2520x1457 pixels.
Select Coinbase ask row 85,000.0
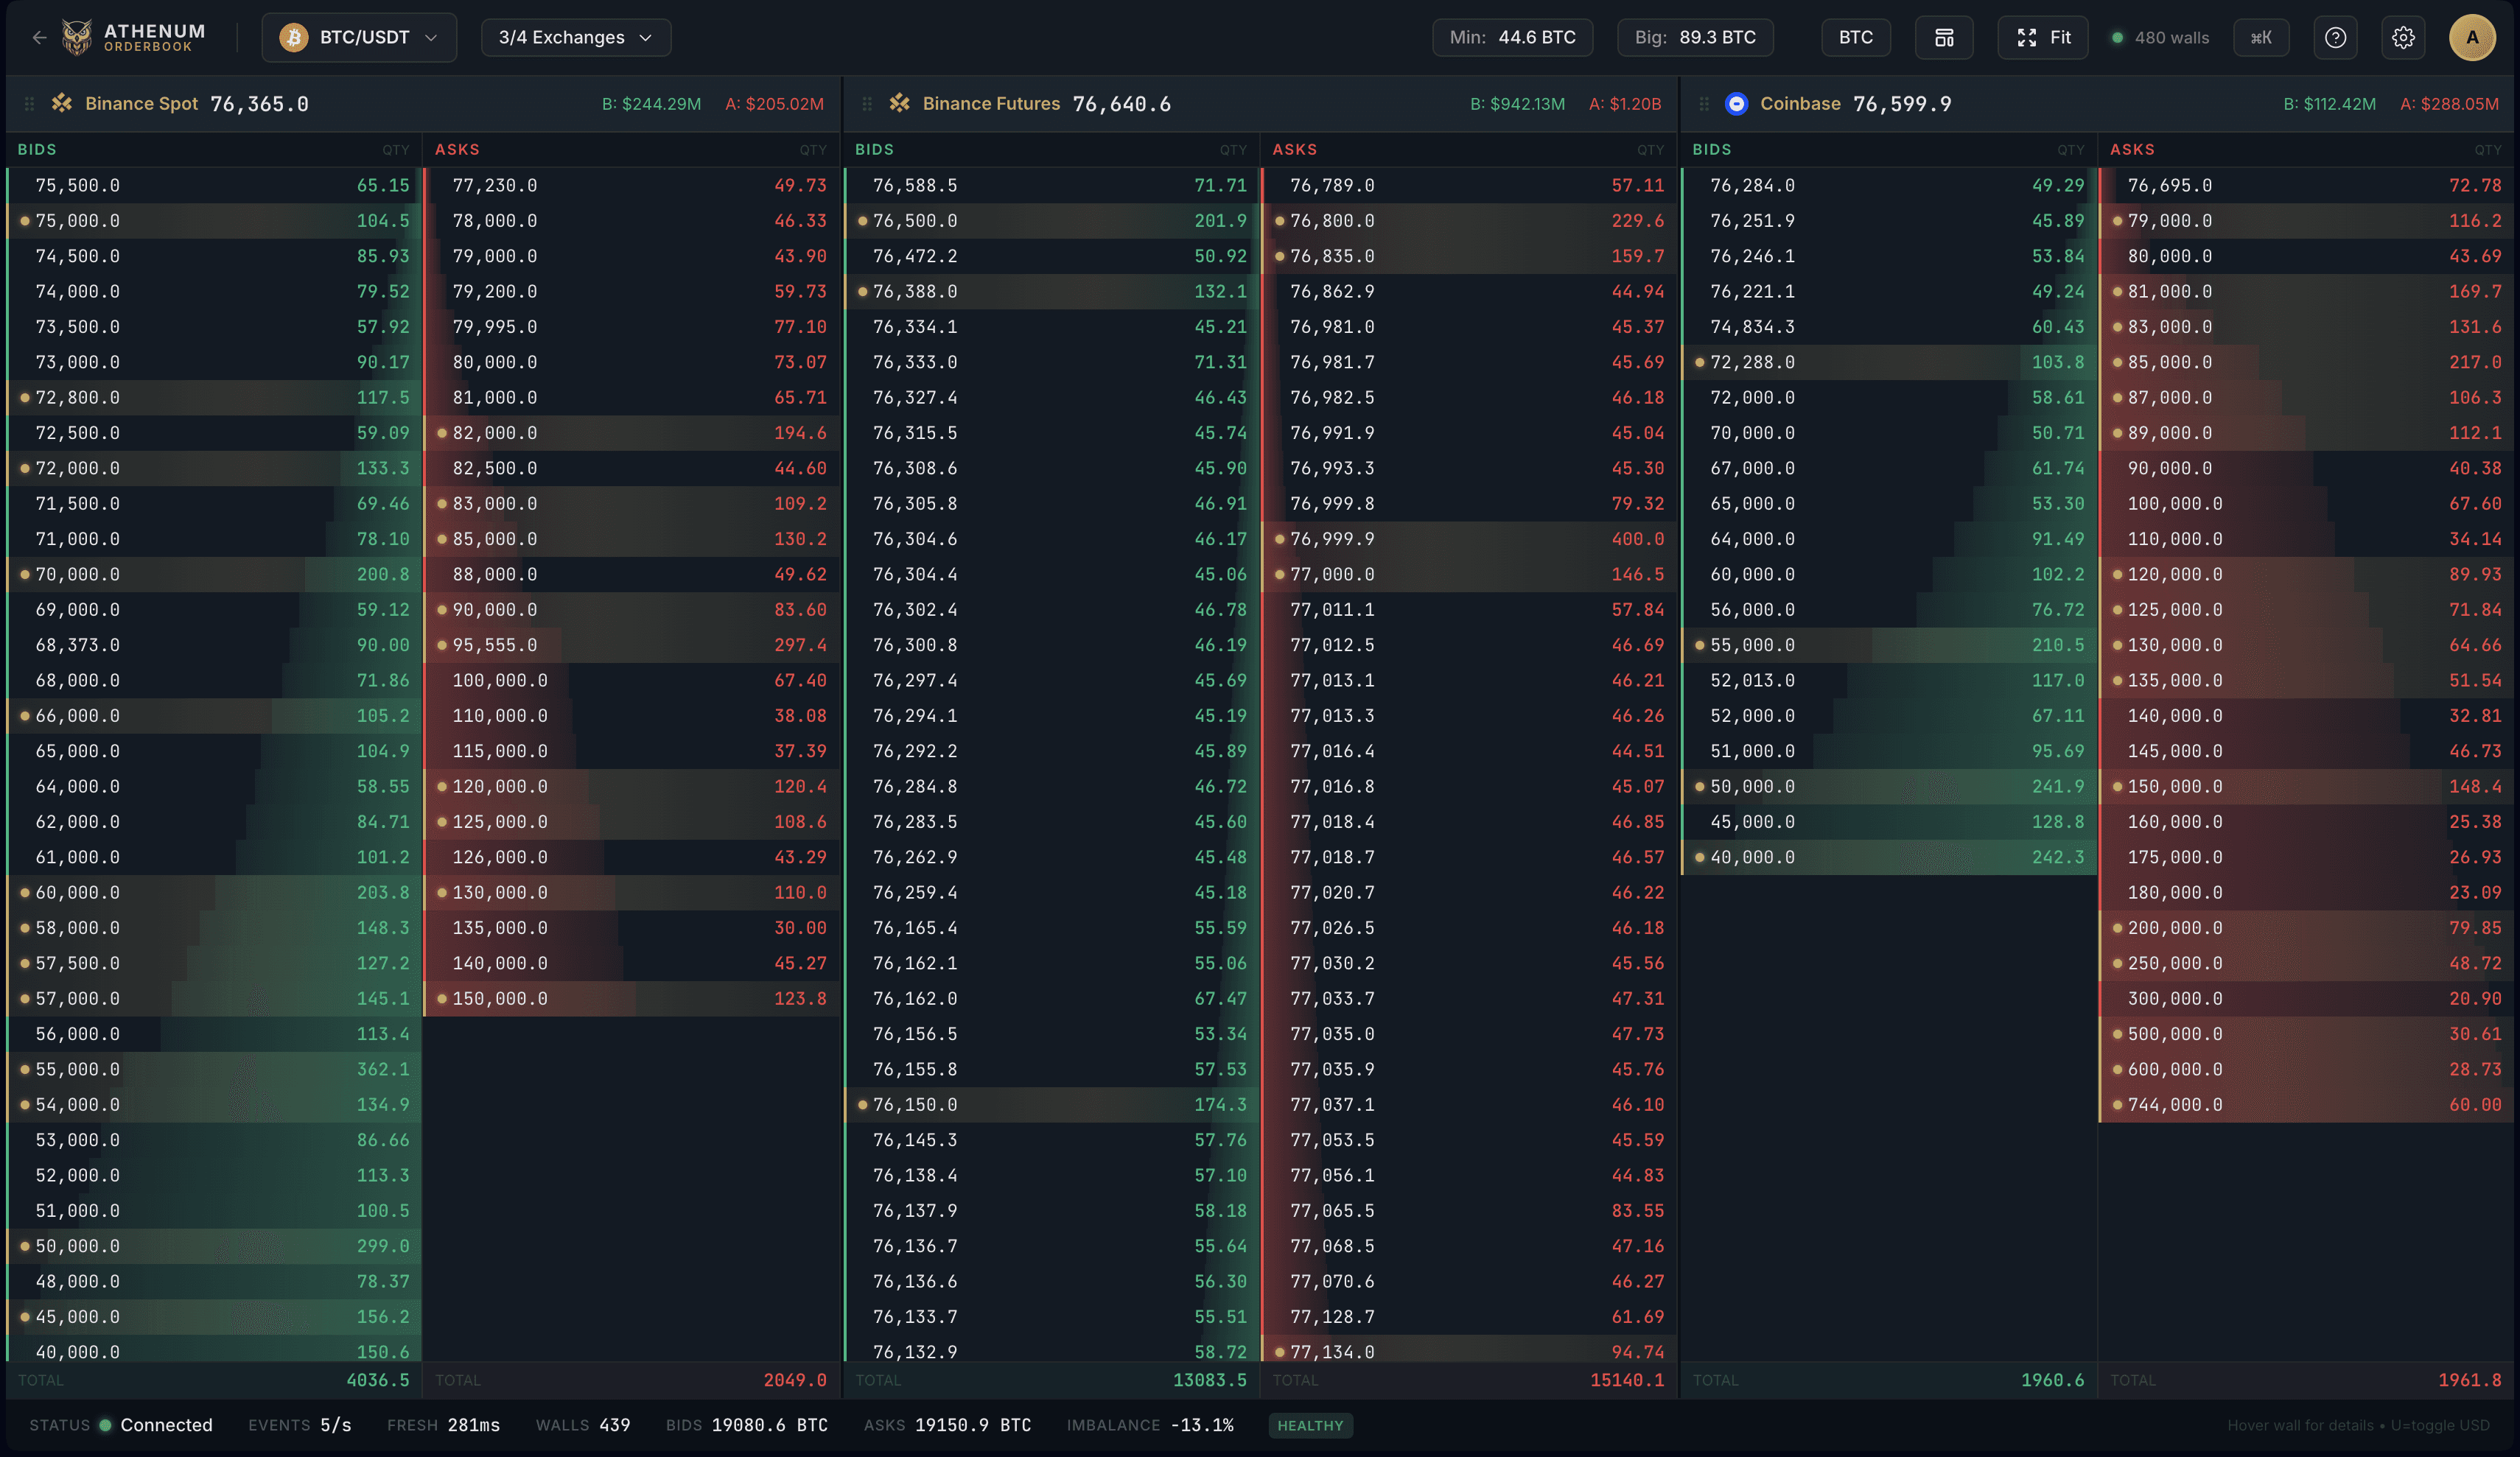[x=2307, y=362]
